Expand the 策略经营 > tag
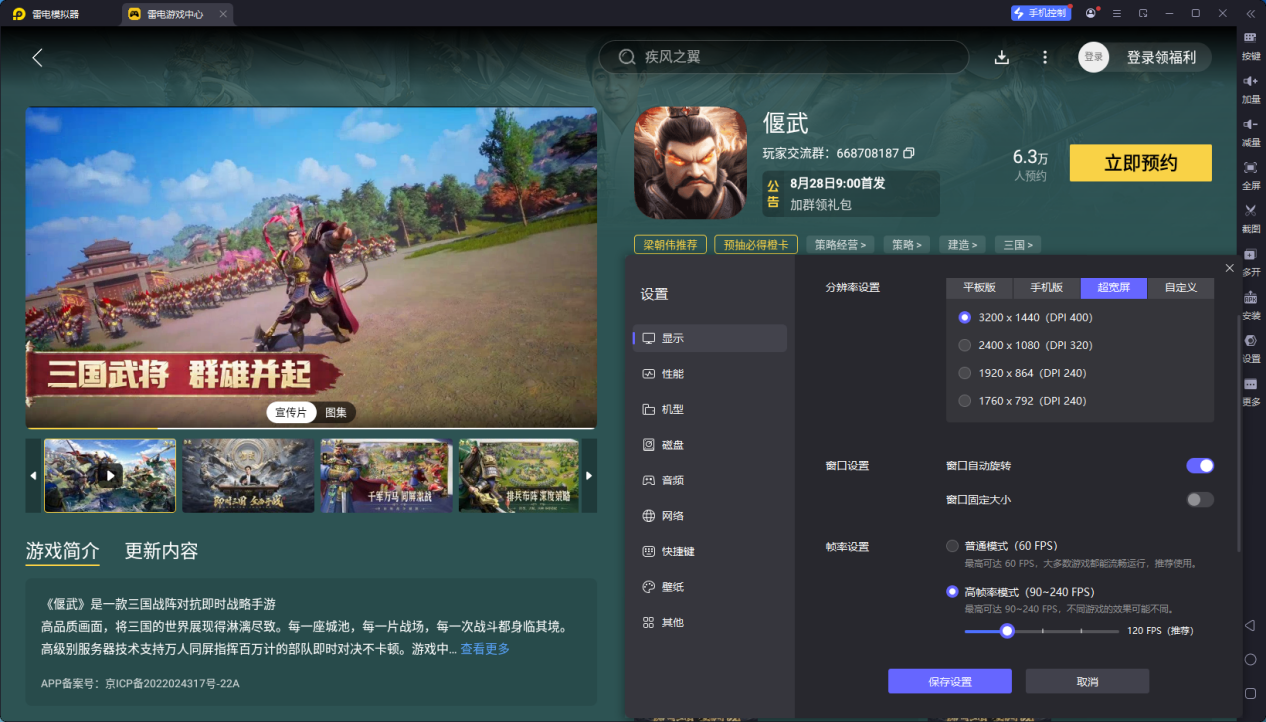Viewport: 1266px width, 722px height. point(840,244)
